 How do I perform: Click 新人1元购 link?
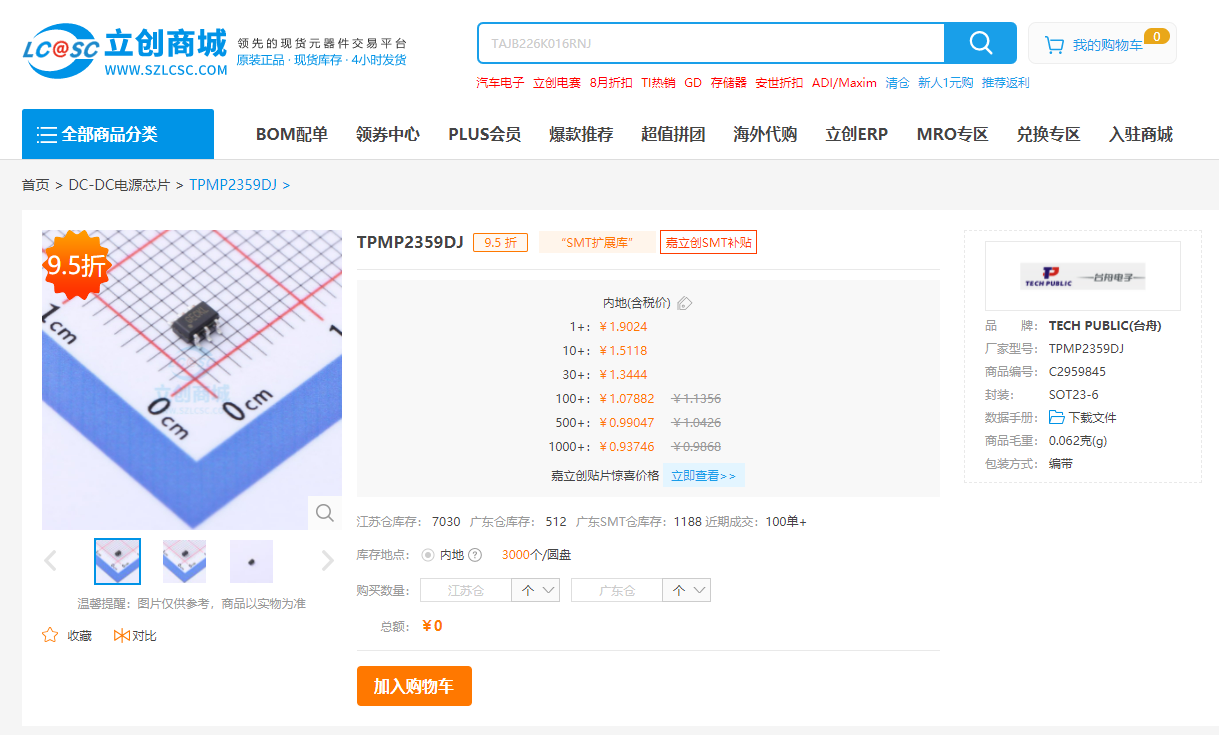(x=946, y=83)
